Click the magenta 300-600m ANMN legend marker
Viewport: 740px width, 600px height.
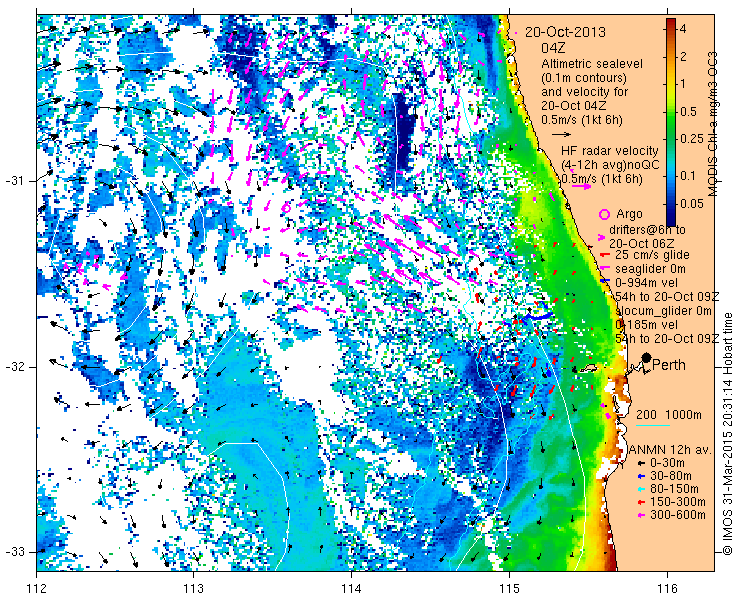(x=641, y=515)
